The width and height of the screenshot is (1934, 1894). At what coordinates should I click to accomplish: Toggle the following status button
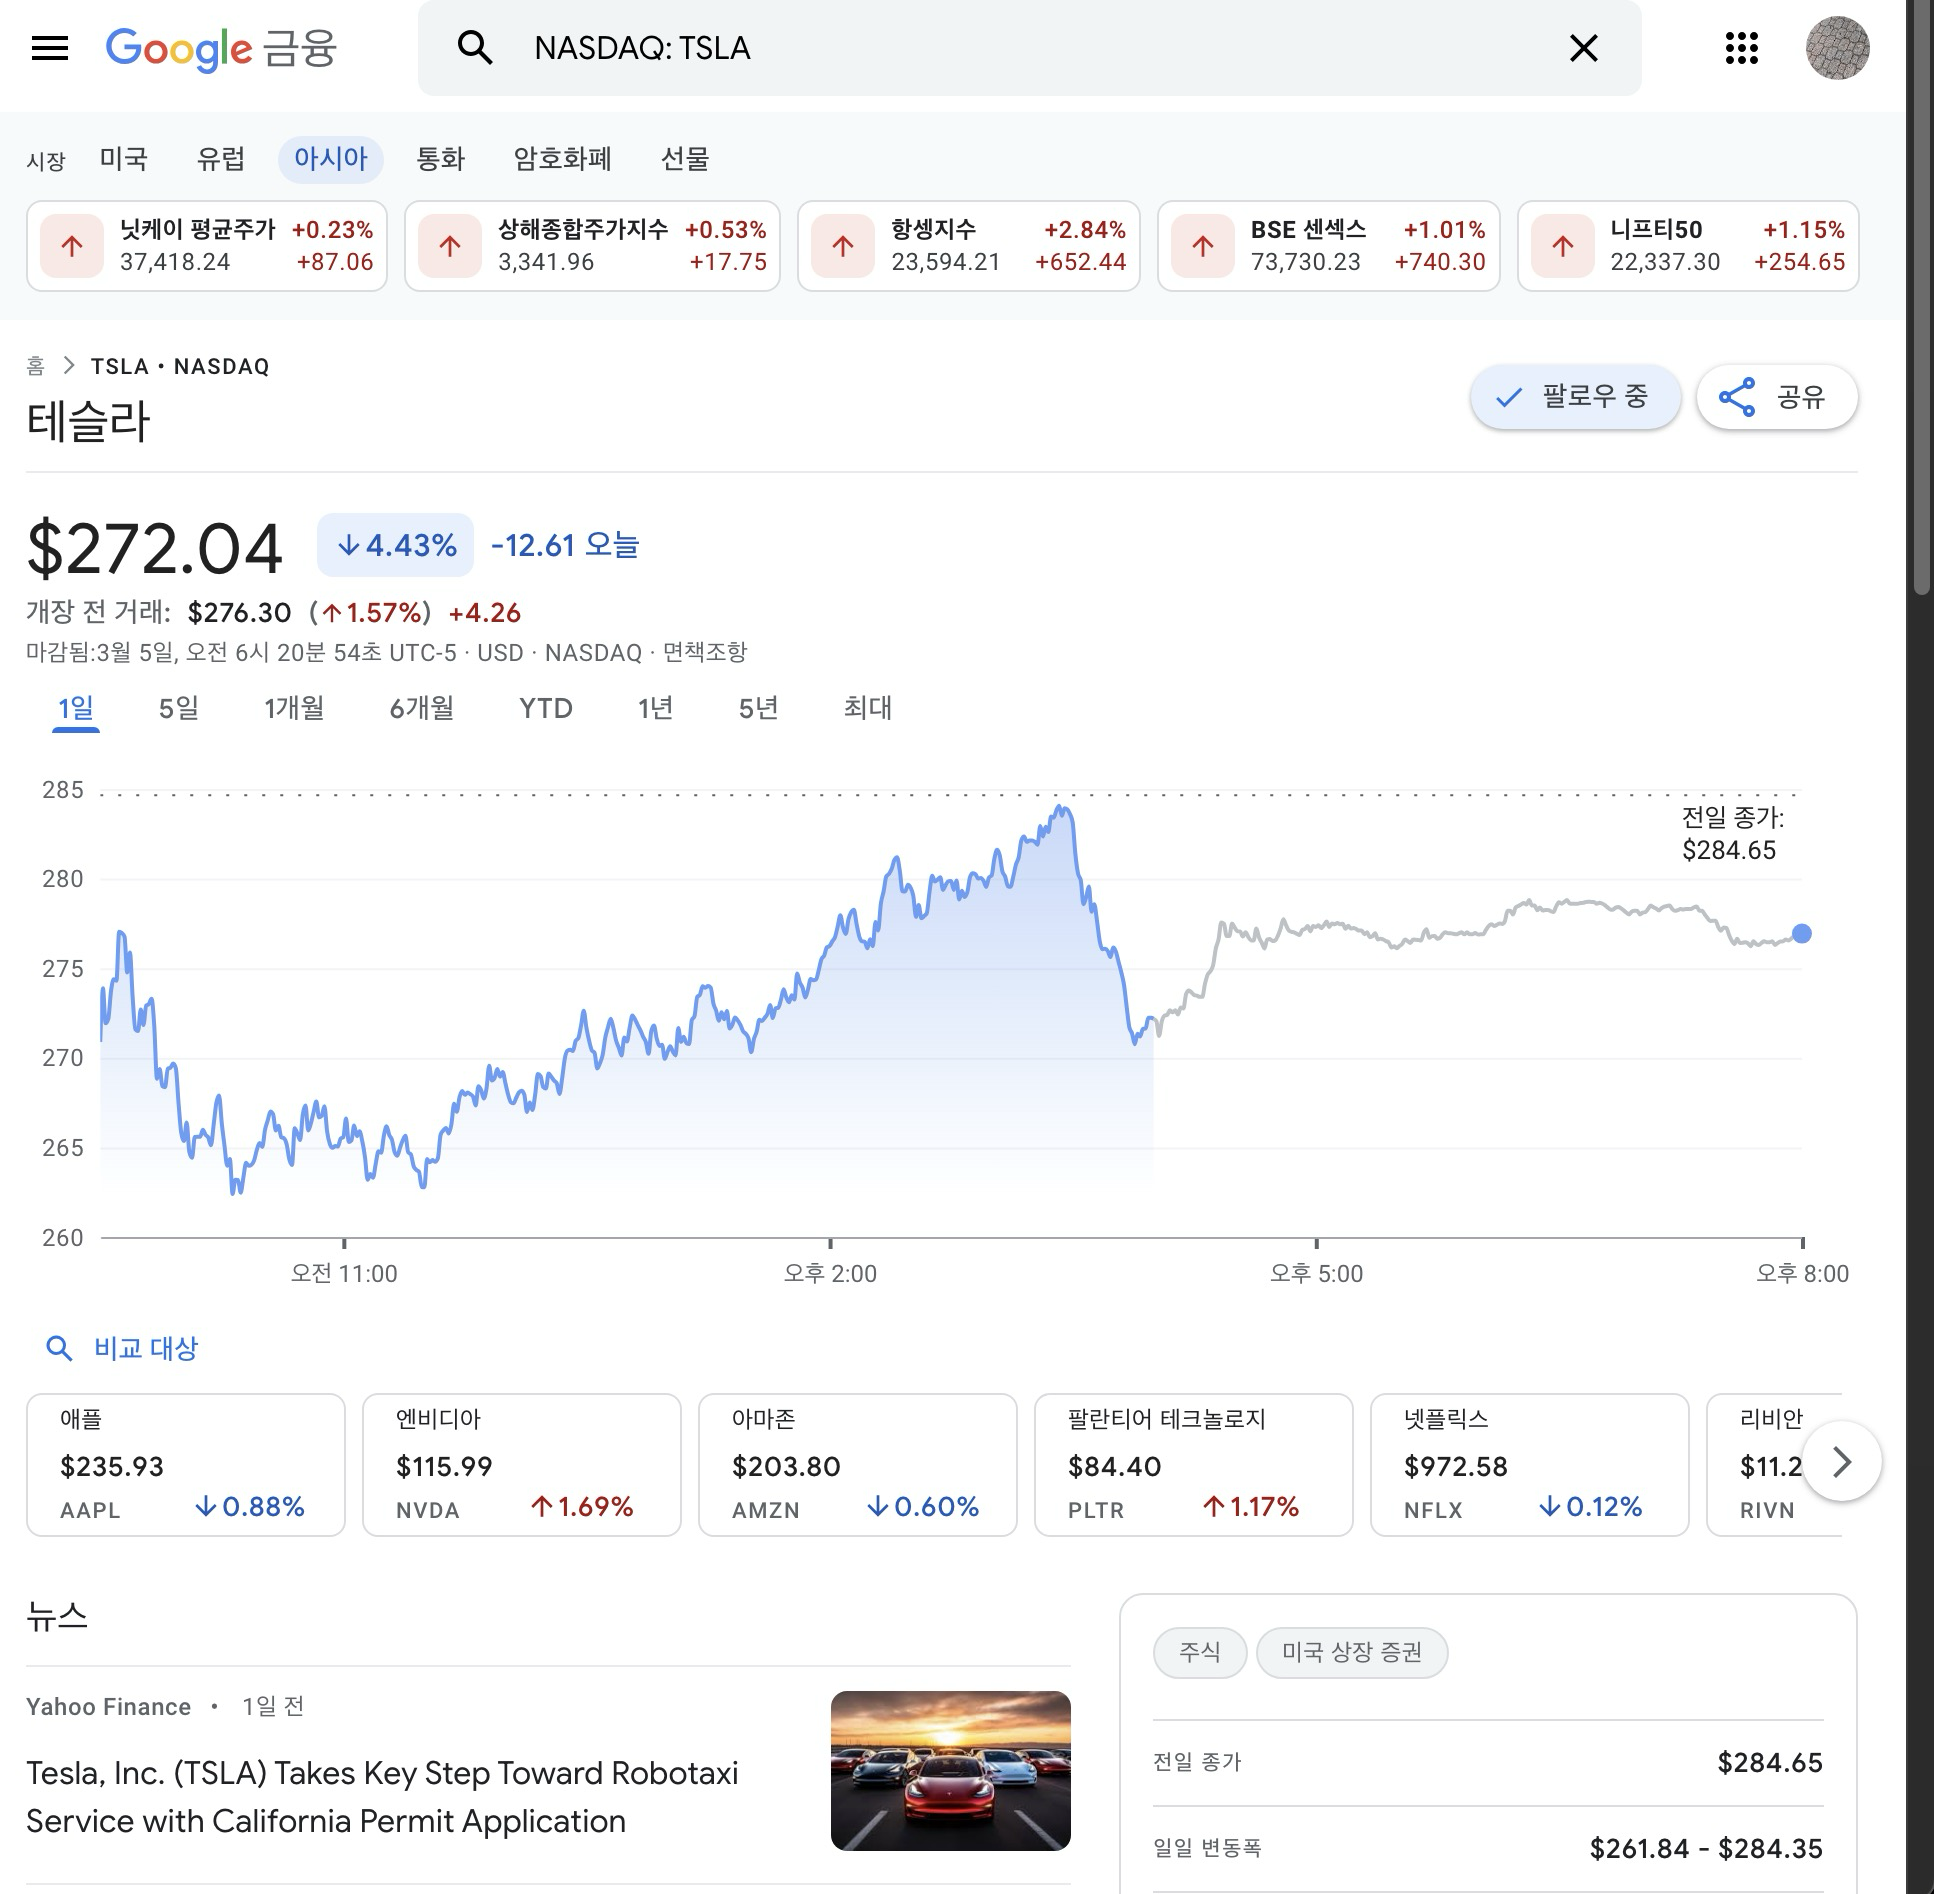pyautogui.click(x=1574, y=397)
